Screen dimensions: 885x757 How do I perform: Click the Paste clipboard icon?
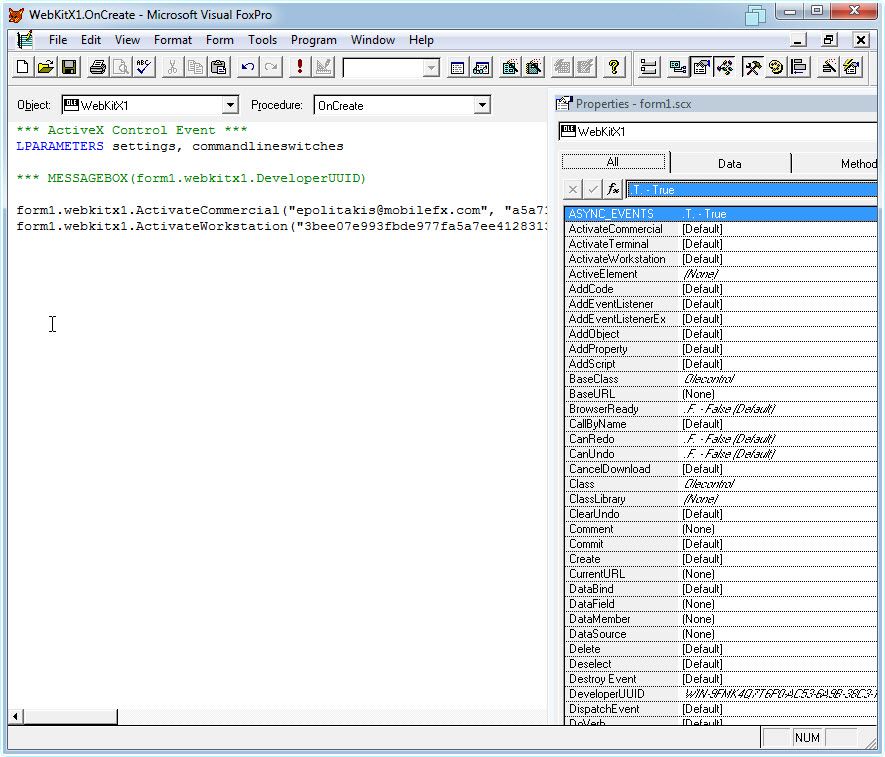point(218,67)
